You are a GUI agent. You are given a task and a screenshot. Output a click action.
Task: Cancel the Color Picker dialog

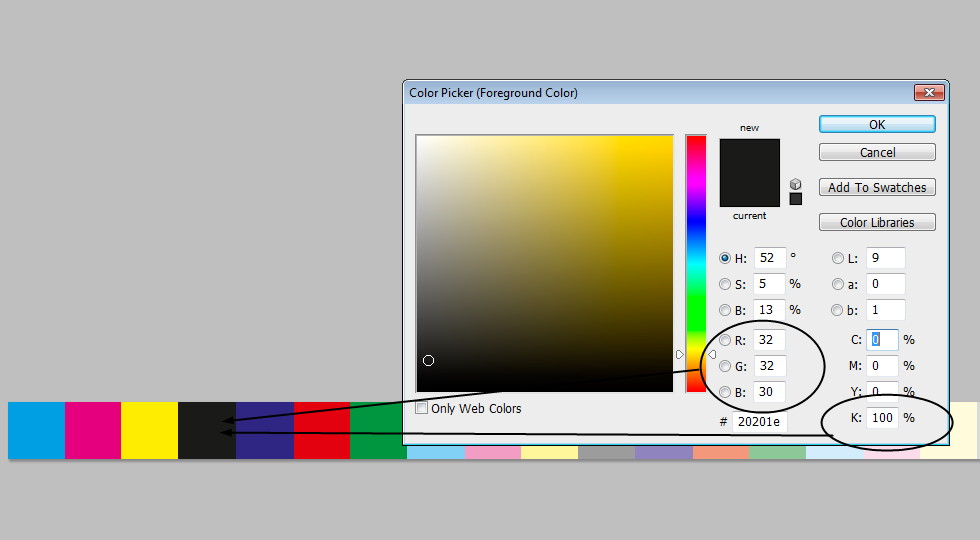pyautogui.click(x=877, y=152)
